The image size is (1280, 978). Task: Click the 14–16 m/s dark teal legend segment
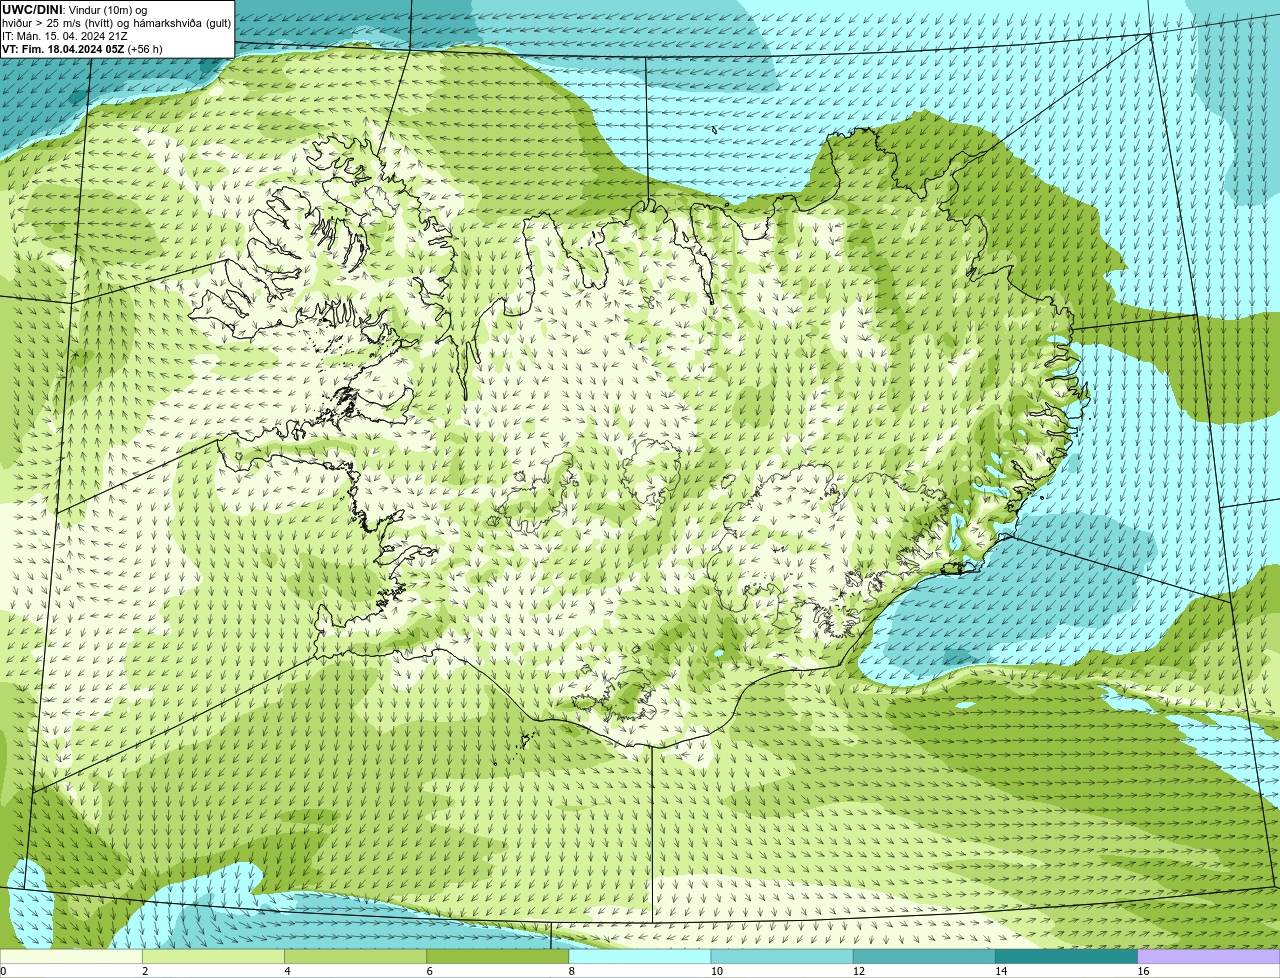[x=1067, y=957]
